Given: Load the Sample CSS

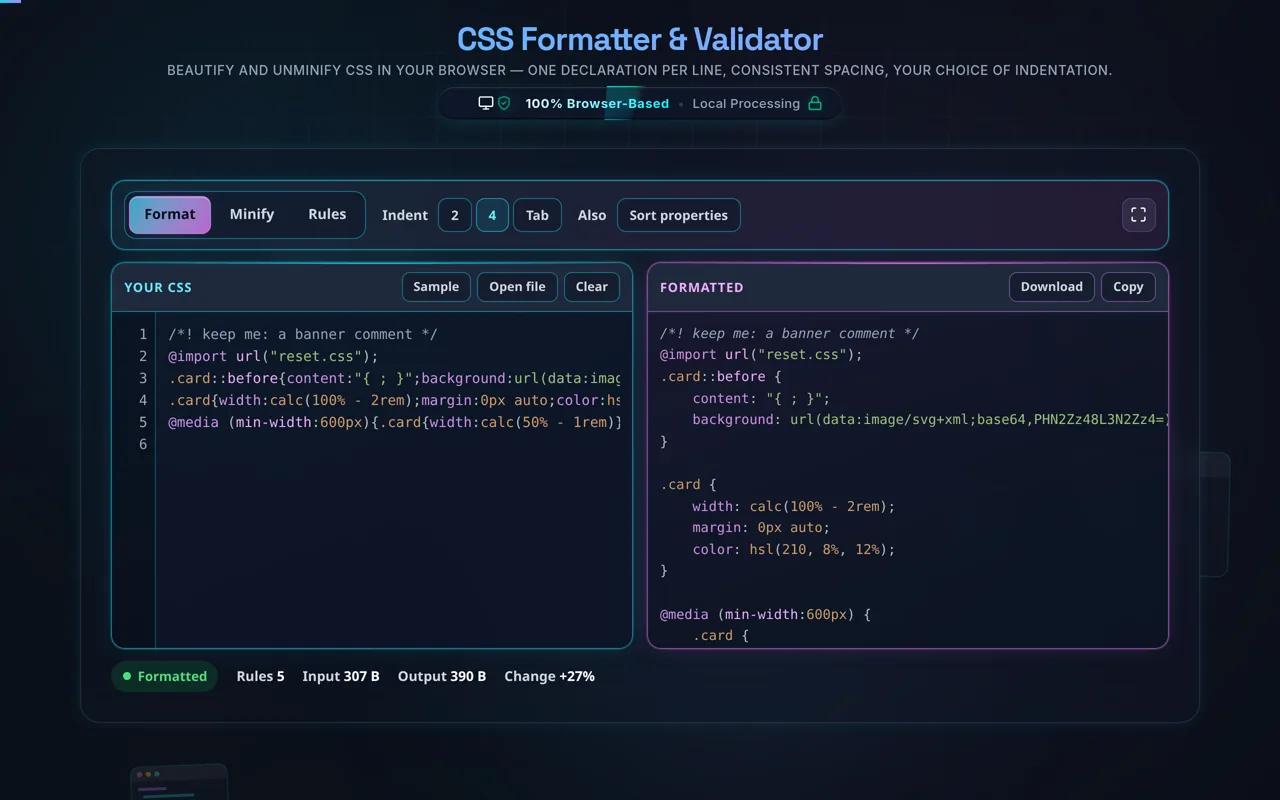Looking at the screenshot, I should (436, 287).
